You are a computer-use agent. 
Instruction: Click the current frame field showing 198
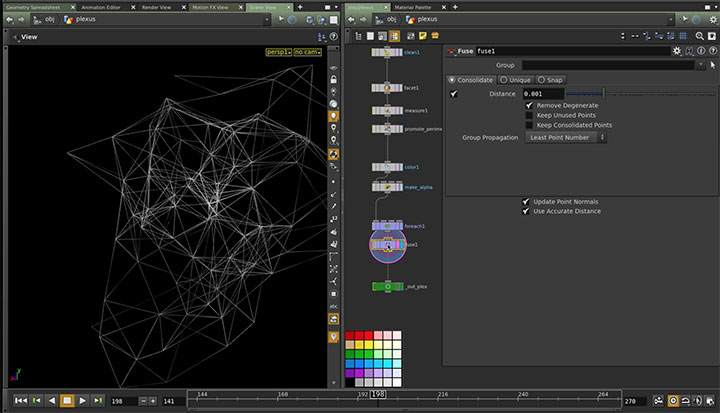(x=123, y=401)
